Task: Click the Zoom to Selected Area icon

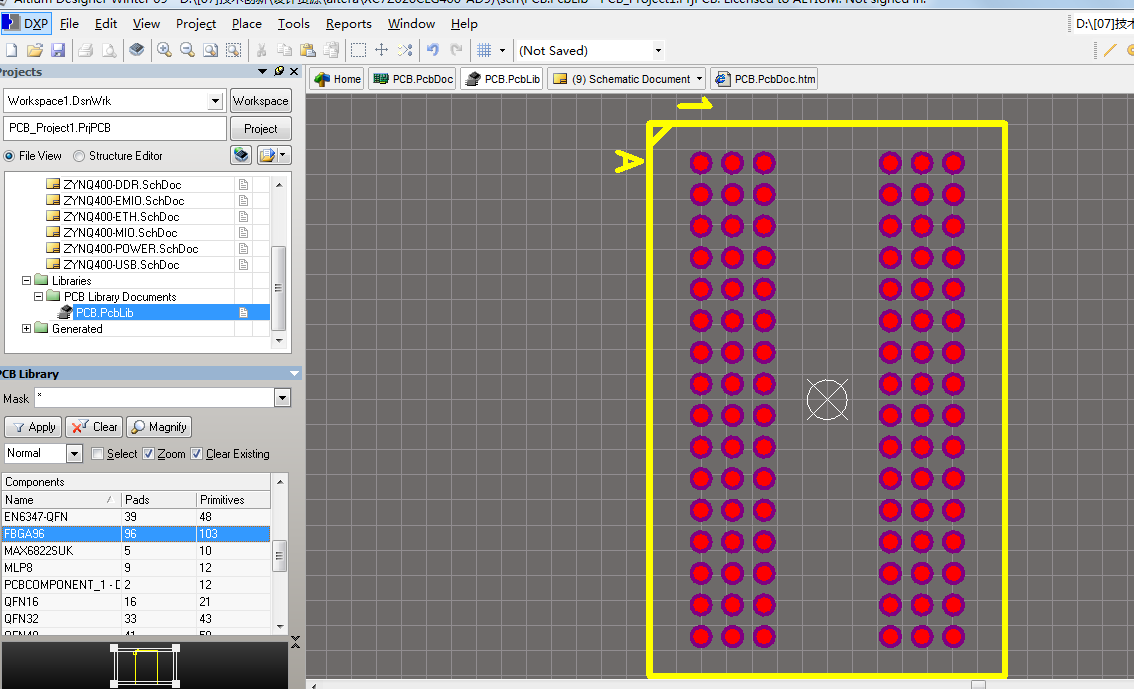Action: tap(234, 51)
